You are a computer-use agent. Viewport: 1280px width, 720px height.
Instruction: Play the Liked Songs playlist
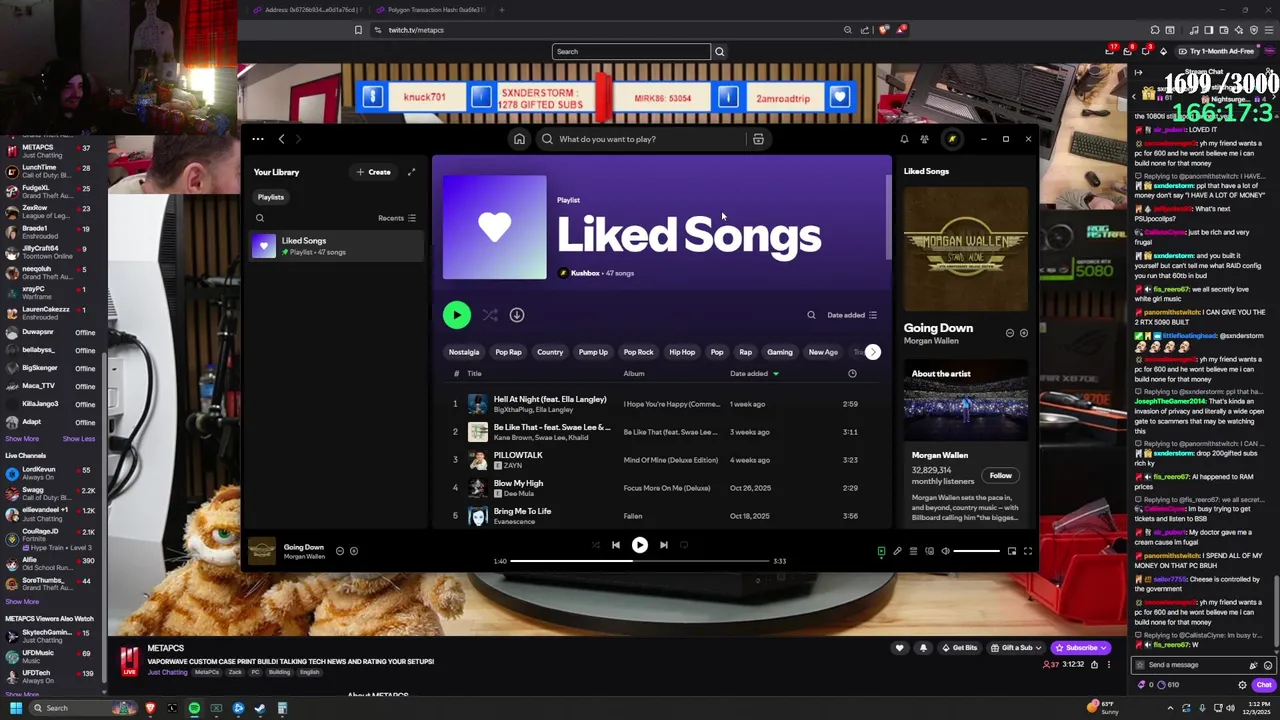click(457, 315)
